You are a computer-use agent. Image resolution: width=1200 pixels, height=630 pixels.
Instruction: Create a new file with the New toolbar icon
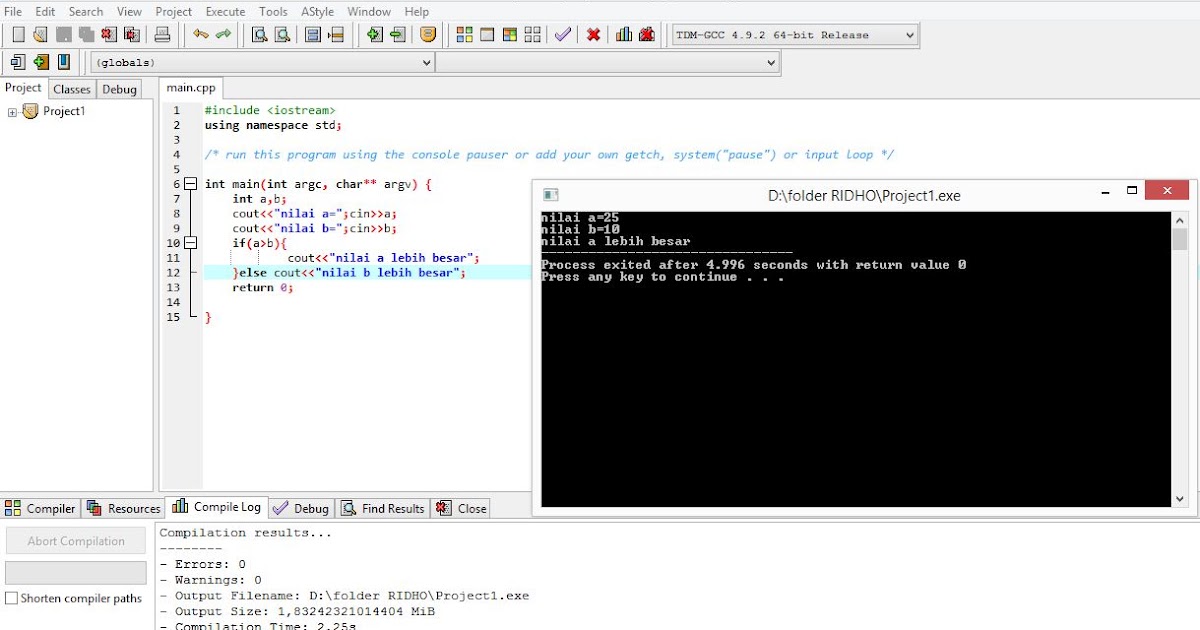tap(18, 35)
